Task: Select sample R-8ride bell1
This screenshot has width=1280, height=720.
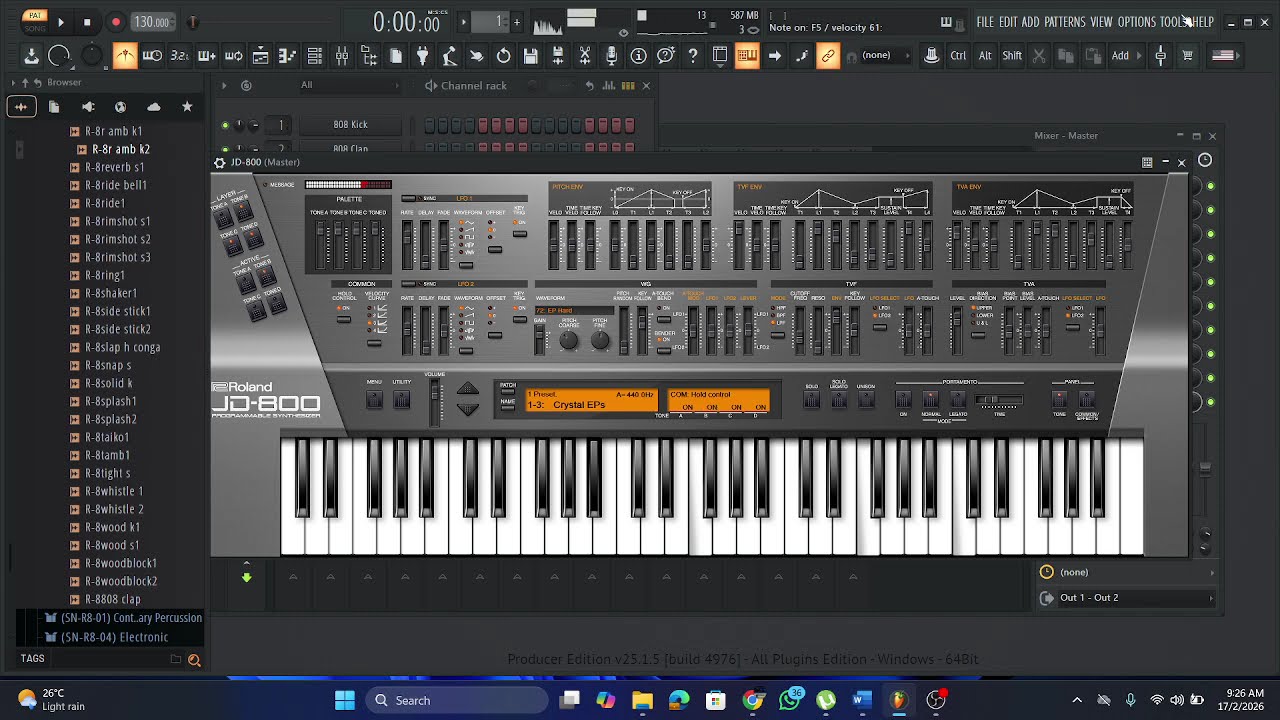Action: pyautogui.click(x=116, y=185)
